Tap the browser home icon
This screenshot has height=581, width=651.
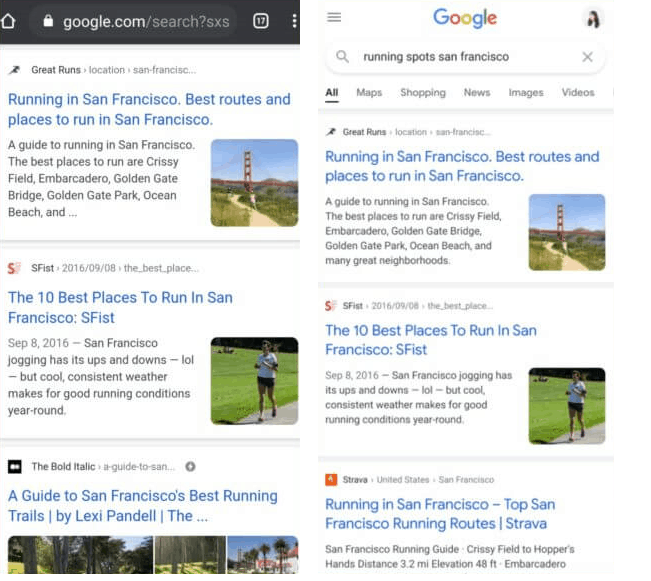click(x=8, y=21)
